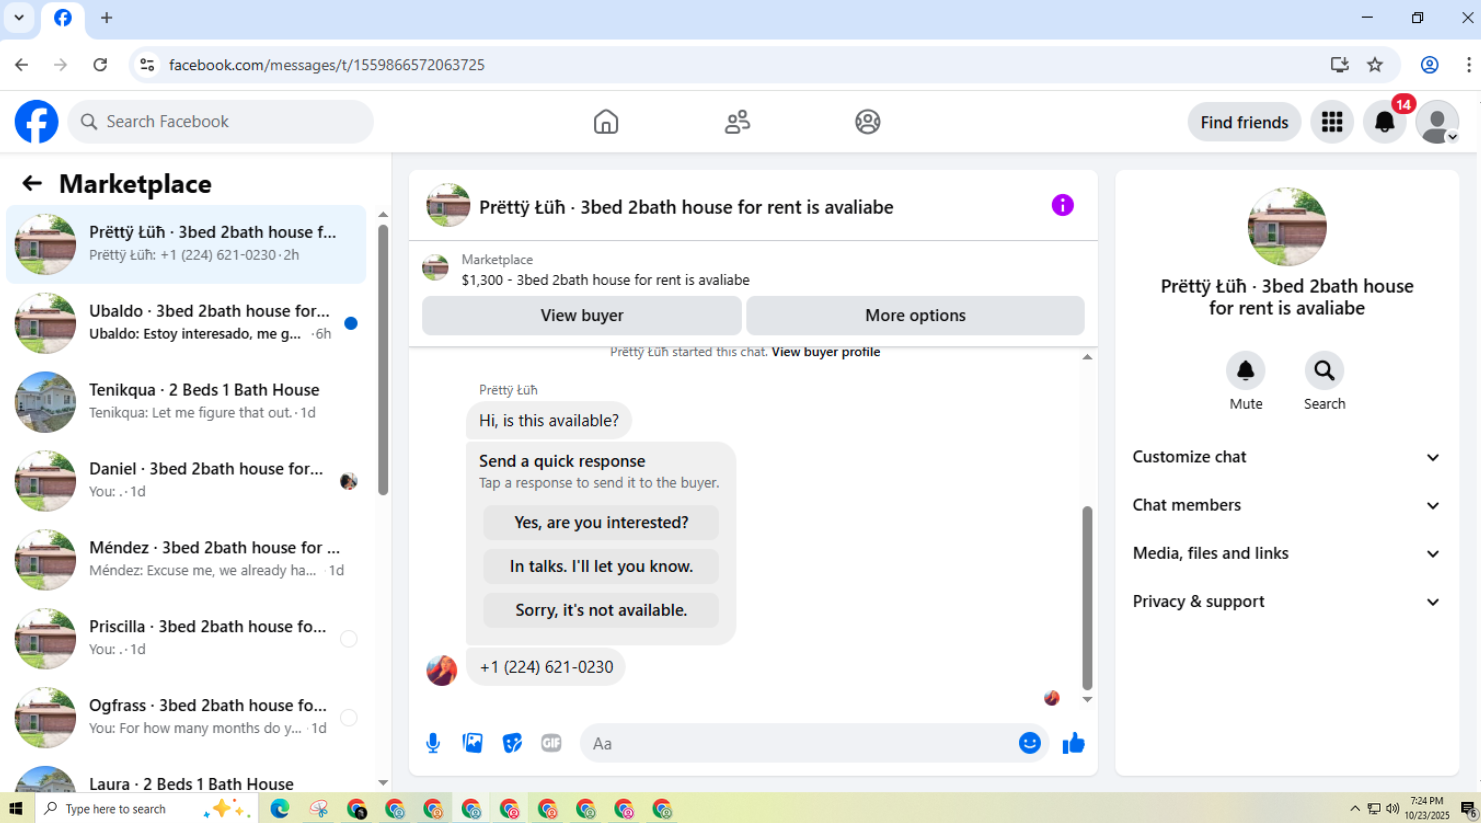View site information icon in address bar
Screen dimensions: 1481x823
click(x=147, y=65)
